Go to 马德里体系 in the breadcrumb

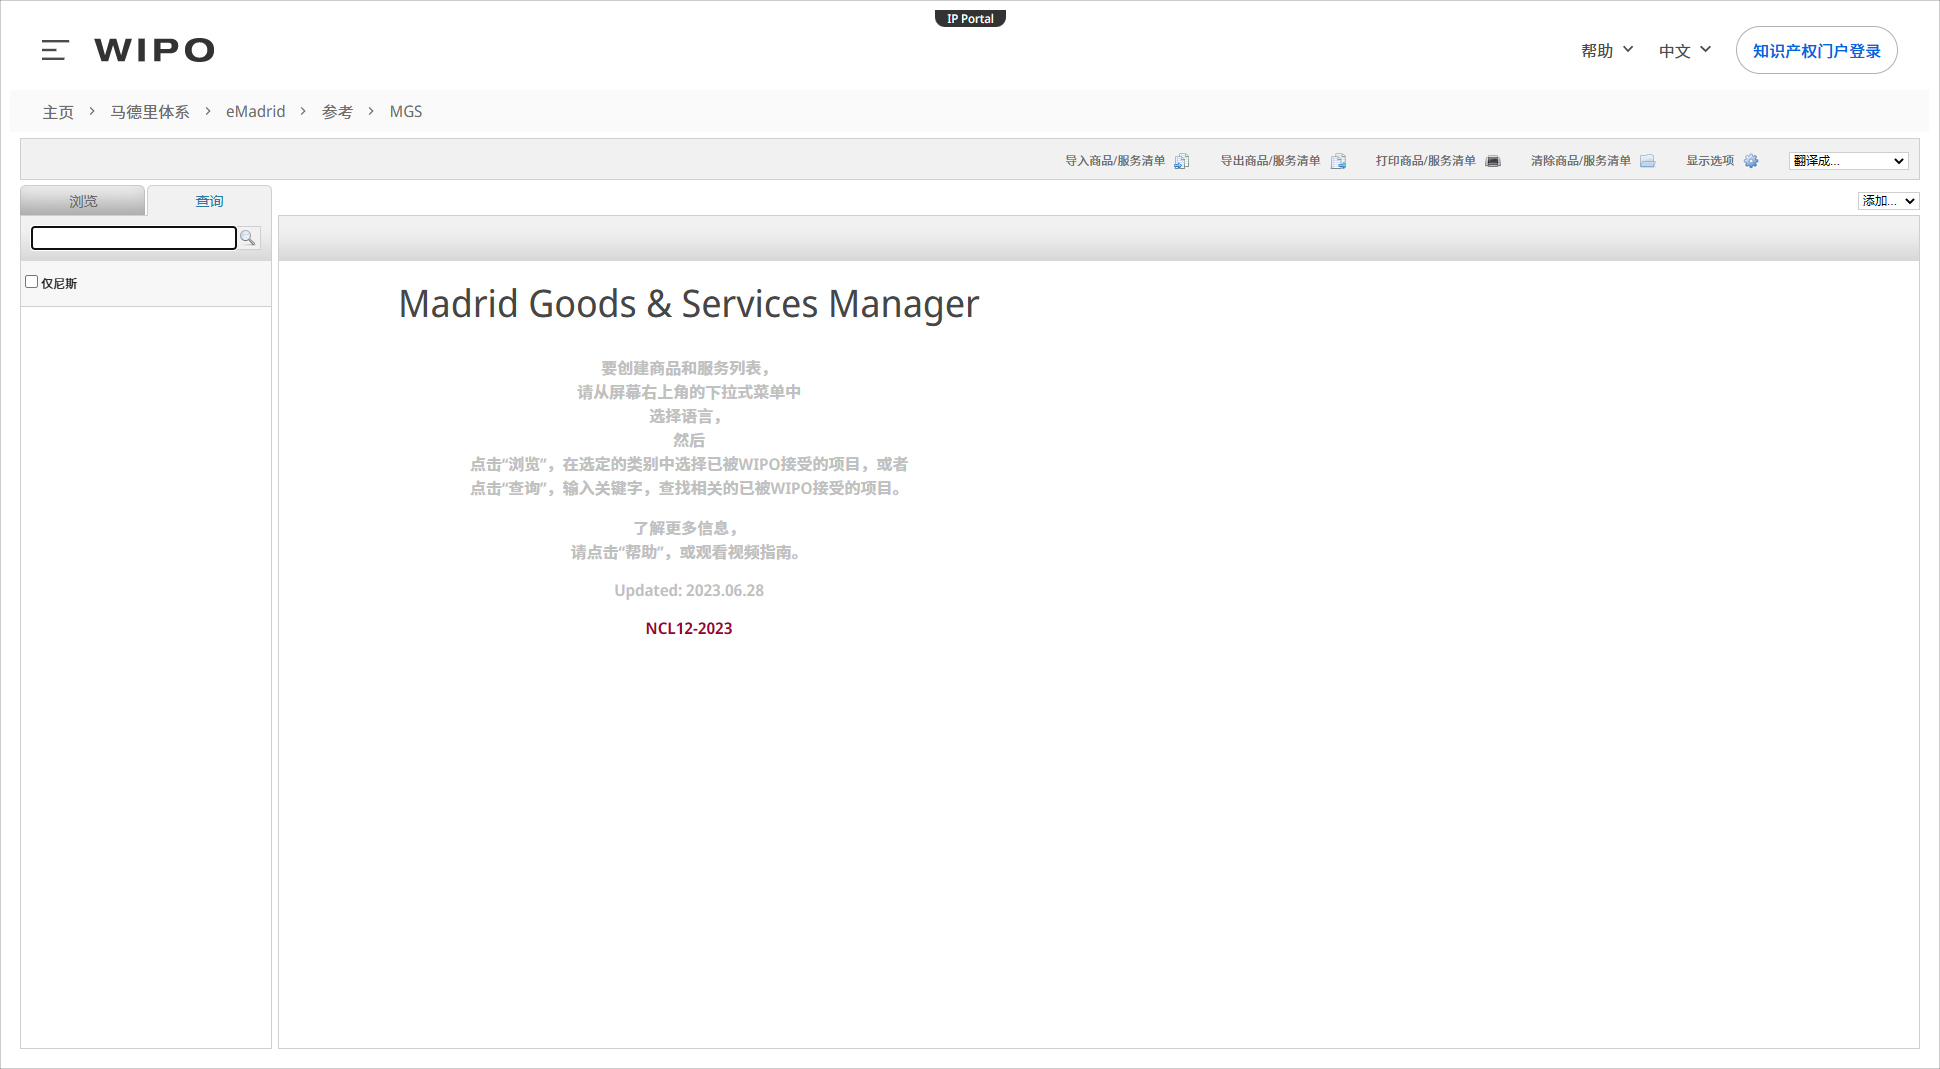pyautogui.click(x=149, y=112)
